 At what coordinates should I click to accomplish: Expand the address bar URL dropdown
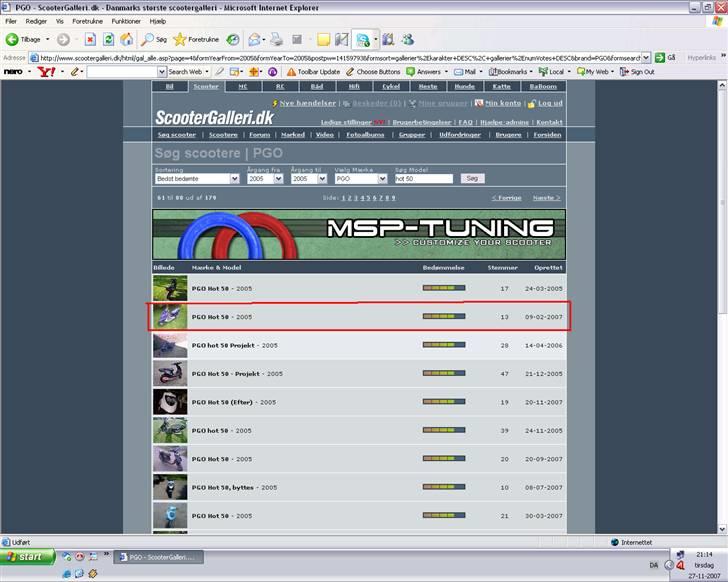pos(646,58)
